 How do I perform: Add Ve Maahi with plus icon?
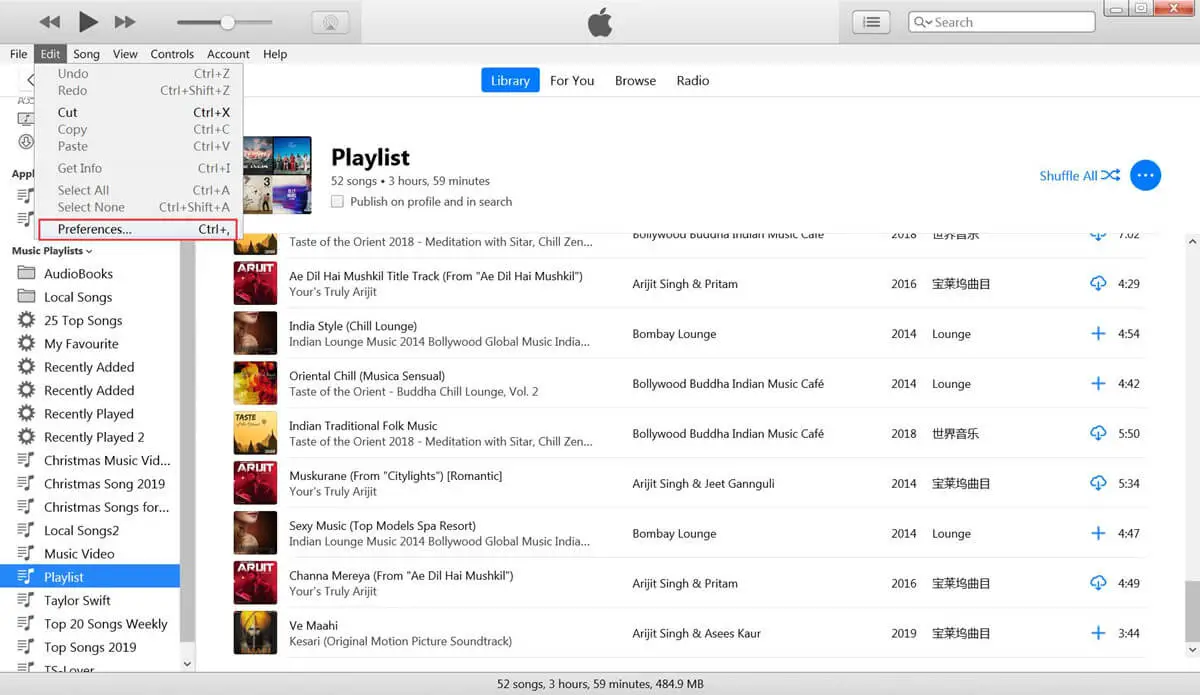1098,634
